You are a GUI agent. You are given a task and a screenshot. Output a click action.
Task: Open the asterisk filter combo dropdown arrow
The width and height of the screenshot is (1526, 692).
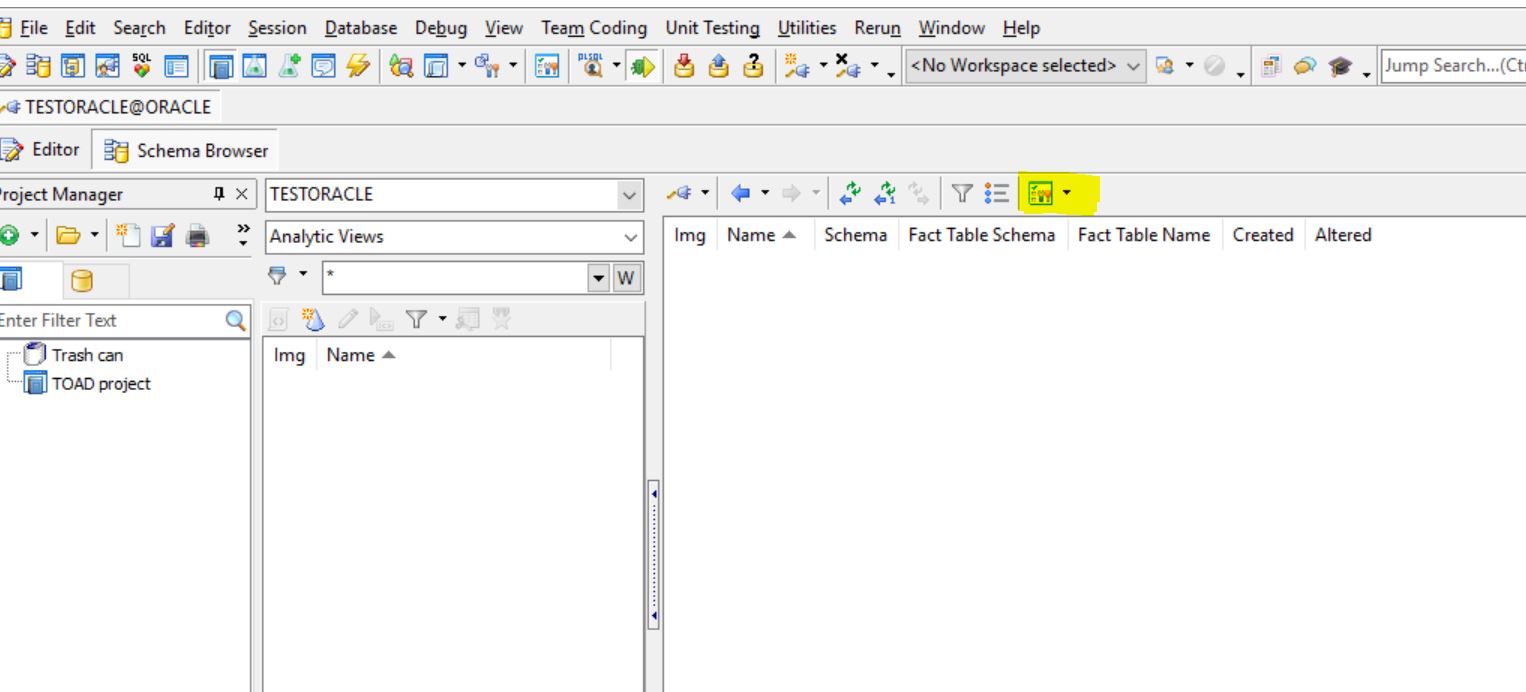tap(598, 277)
